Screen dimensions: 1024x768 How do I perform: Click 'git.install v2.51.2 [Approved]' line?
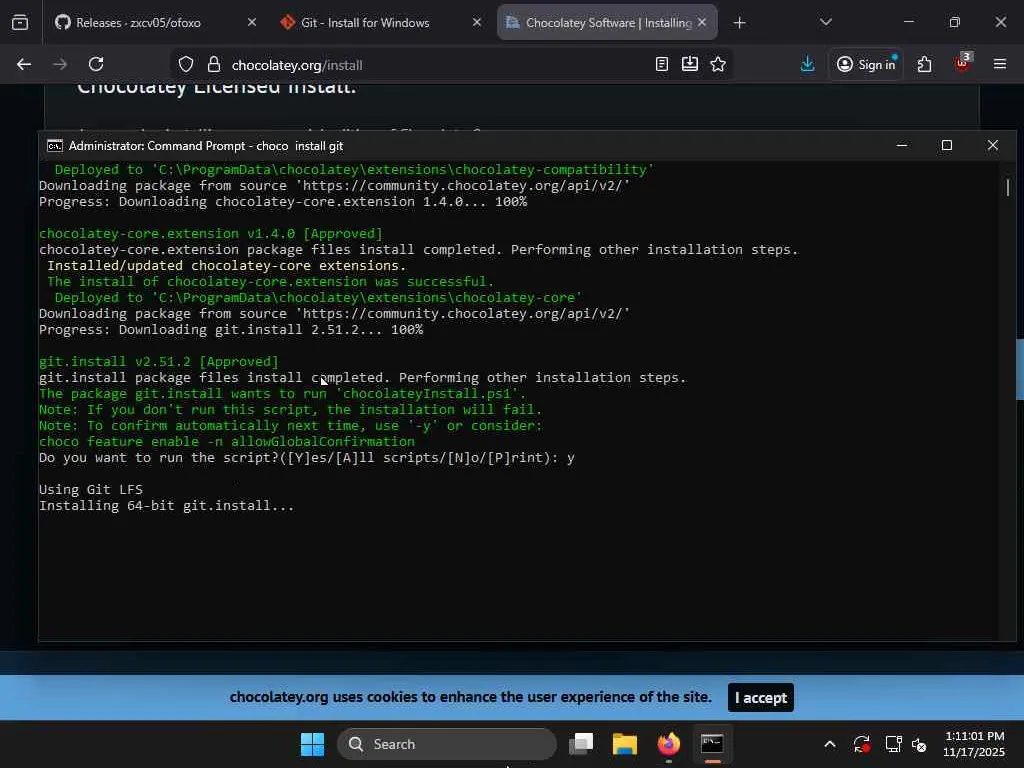(159, 362)
